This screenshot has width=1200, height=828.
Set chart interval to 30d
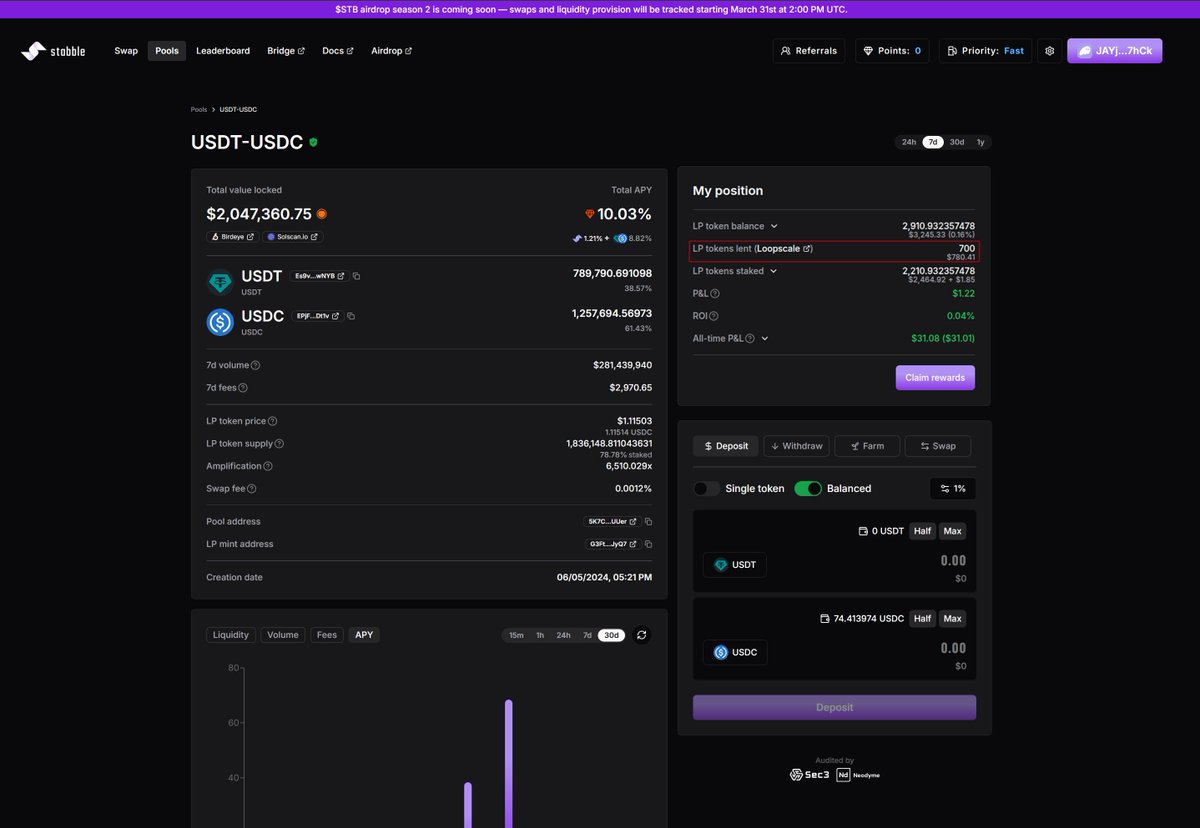coord(612,635)
